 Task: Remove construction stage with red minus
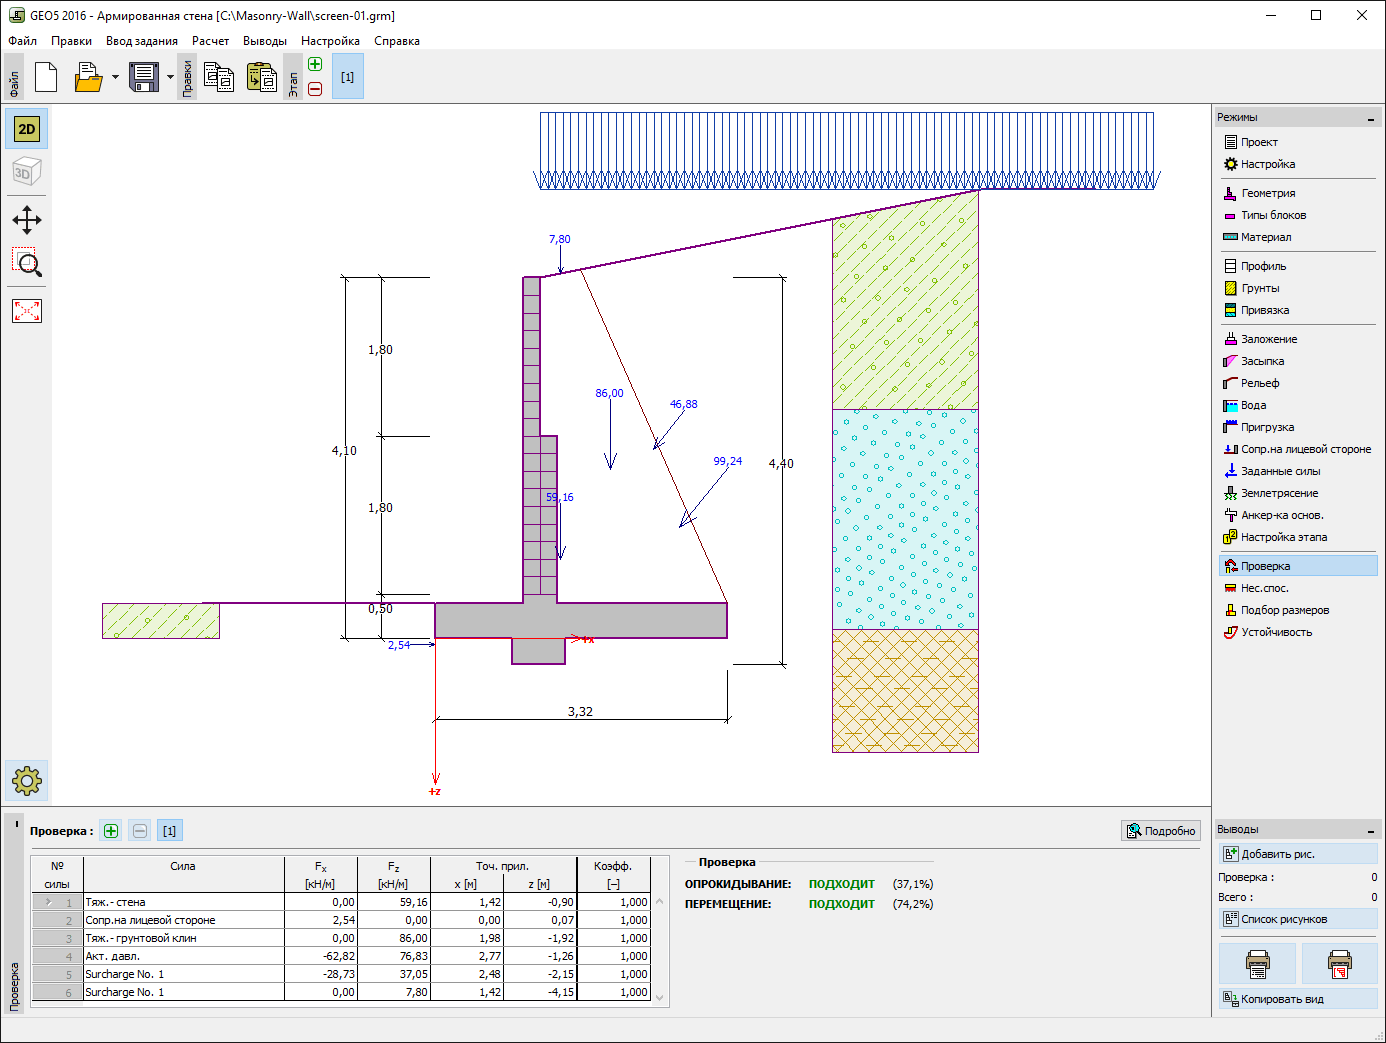[x=315, y=89]
